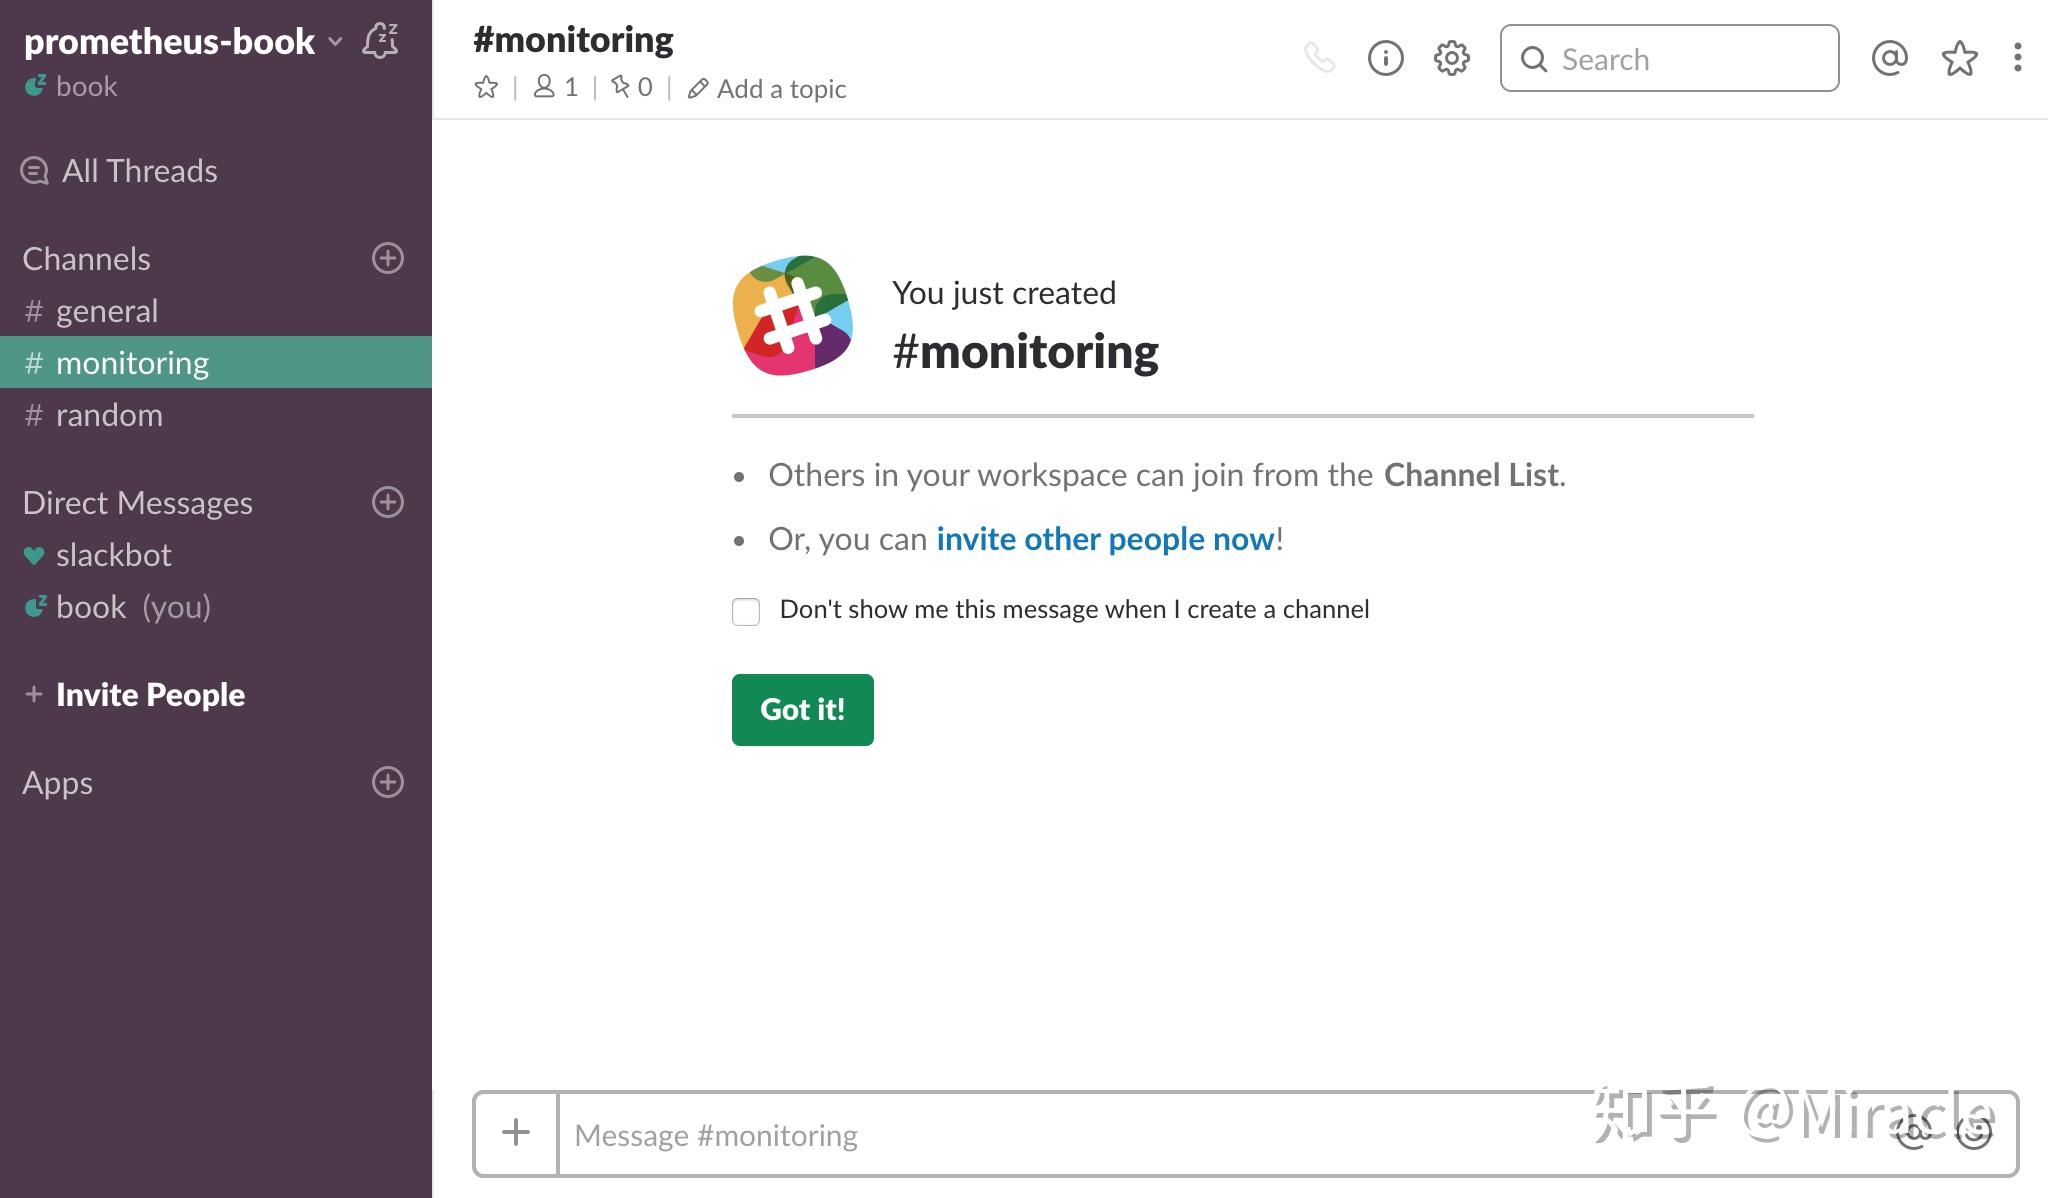Open channel details info icon
This screenshot has width=2048, height=1198.
pos(1385,58)
